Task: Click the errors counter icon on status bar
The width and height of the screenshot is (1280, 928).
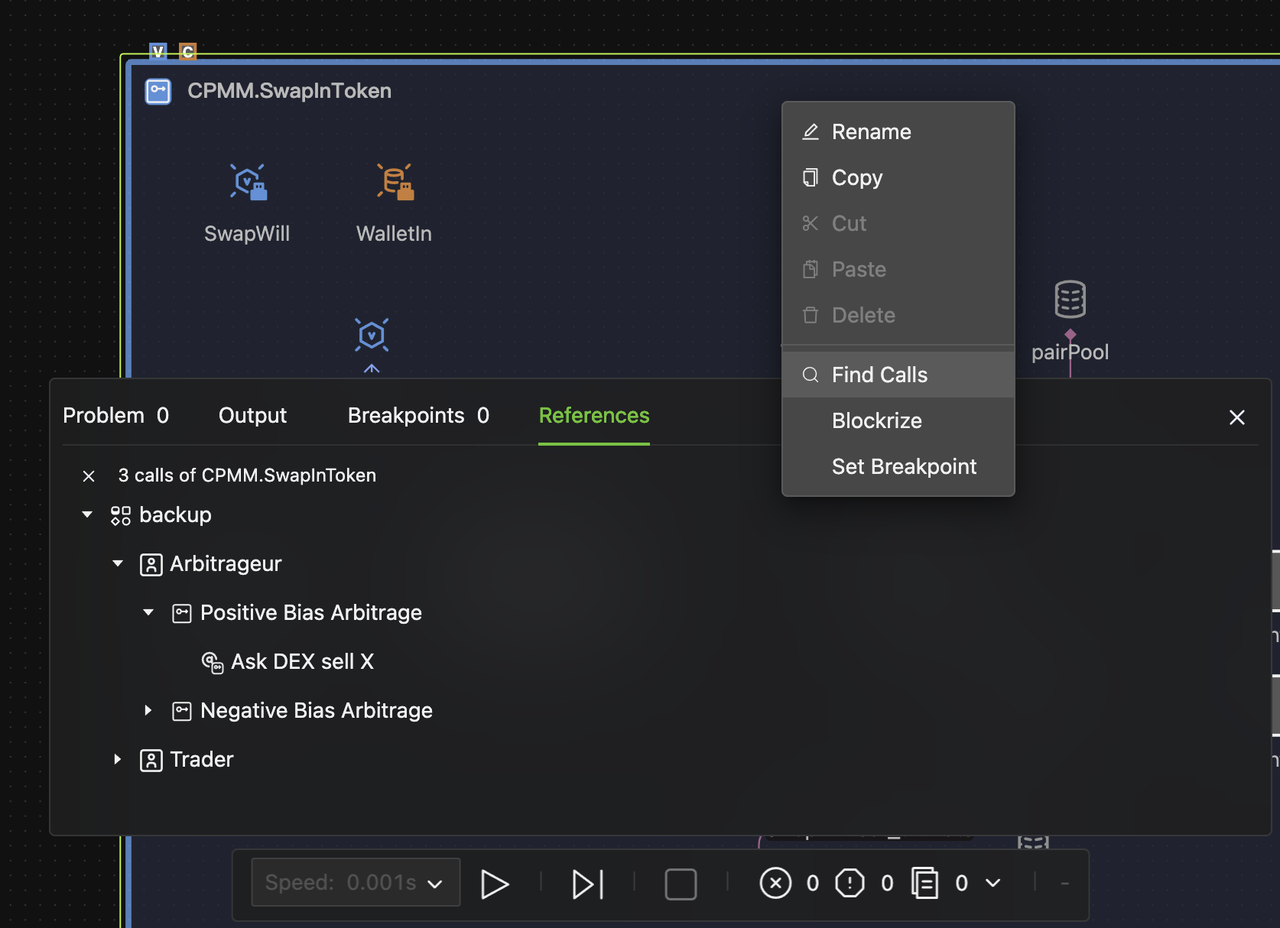Action: coord(776,883)
